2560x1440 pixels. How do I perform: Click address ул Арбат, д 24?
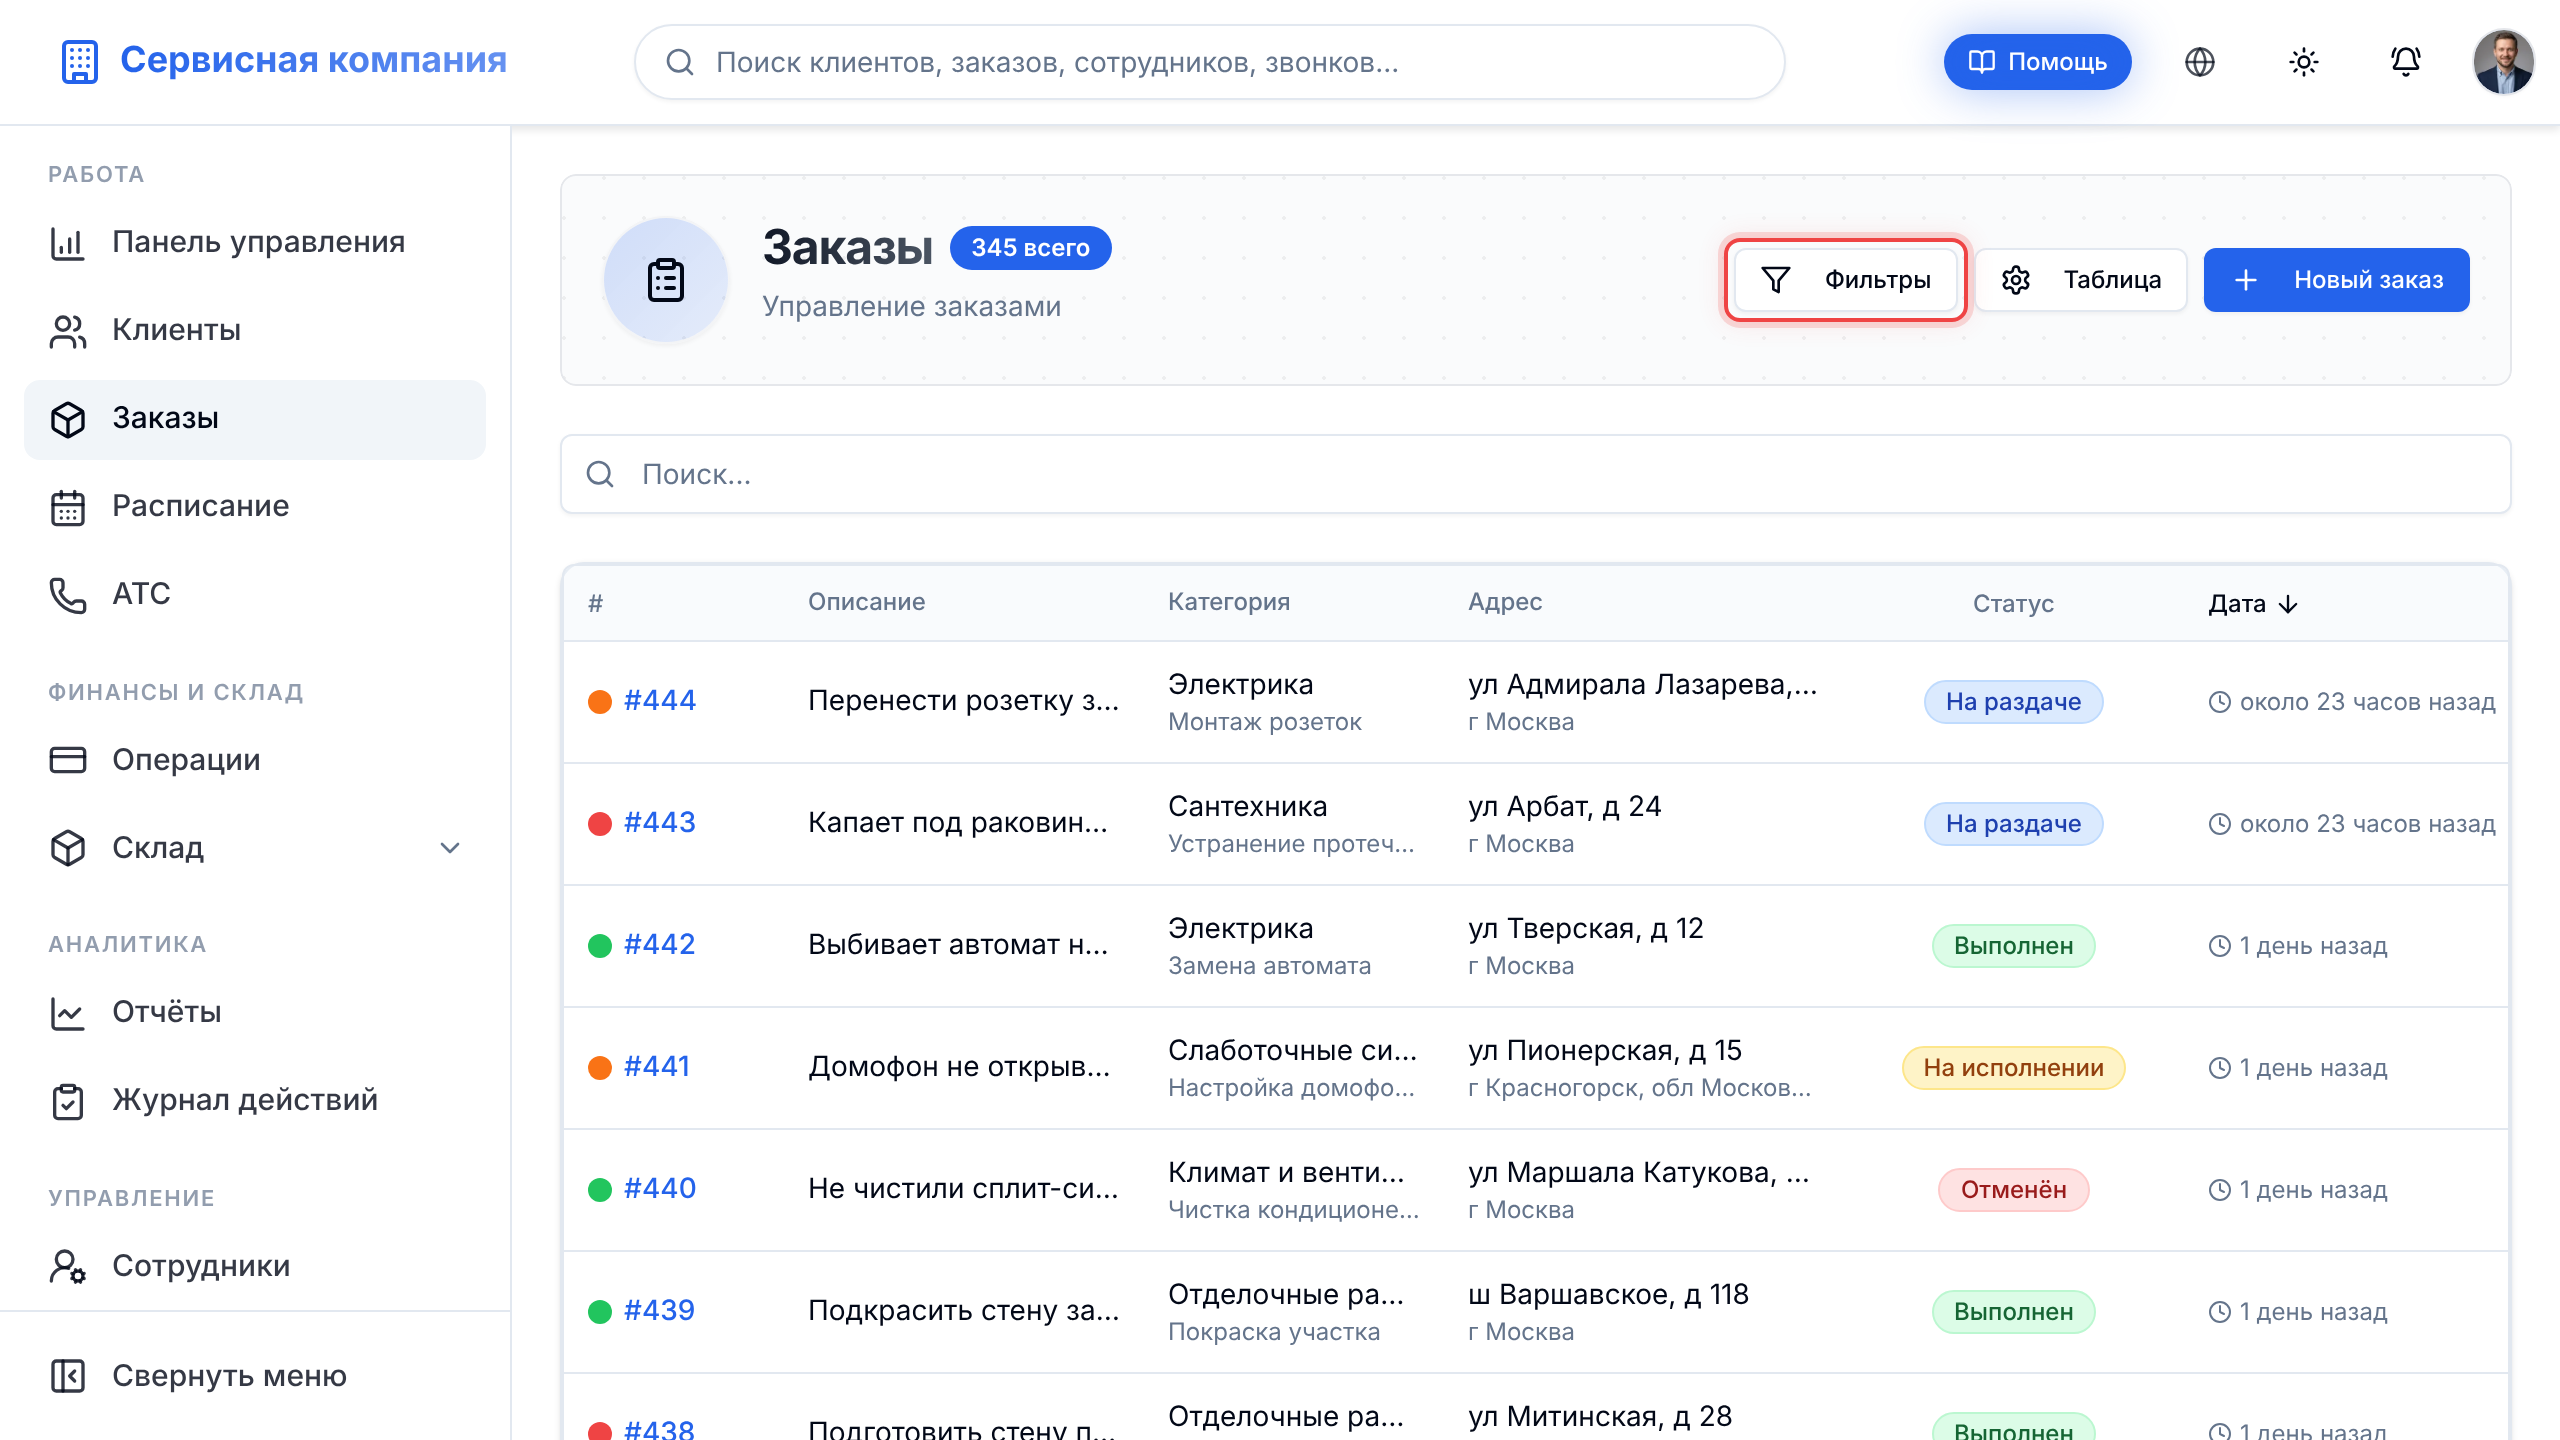click(1565, 807)
